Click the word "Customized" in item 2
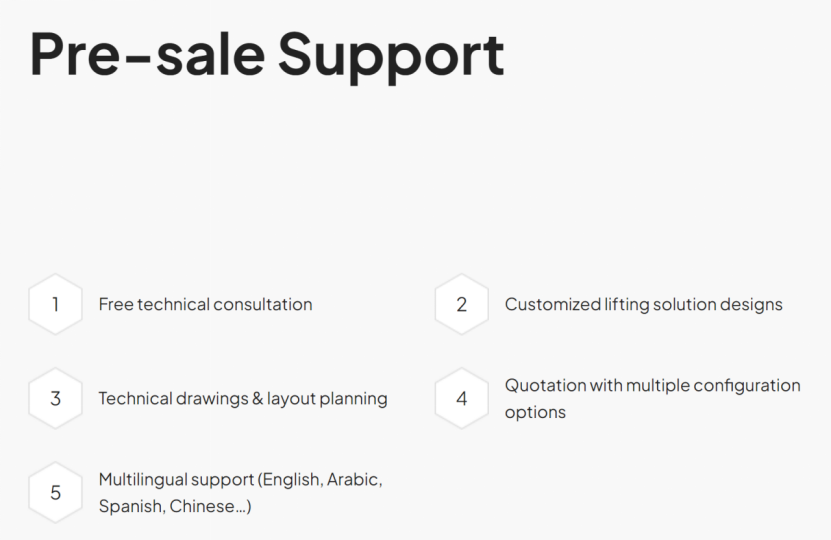831x540 pixels. coord(552,304)
